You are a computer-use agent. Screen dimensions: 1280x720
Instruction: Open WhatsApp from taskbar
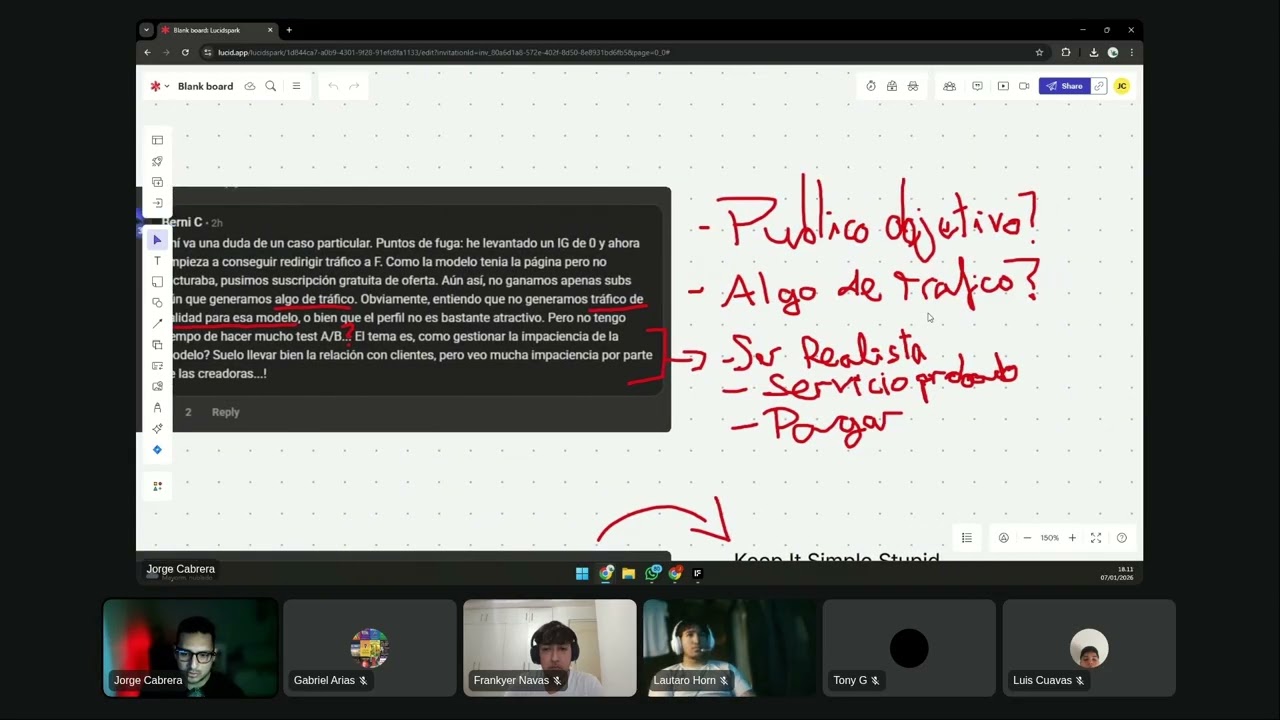[653, 573]
